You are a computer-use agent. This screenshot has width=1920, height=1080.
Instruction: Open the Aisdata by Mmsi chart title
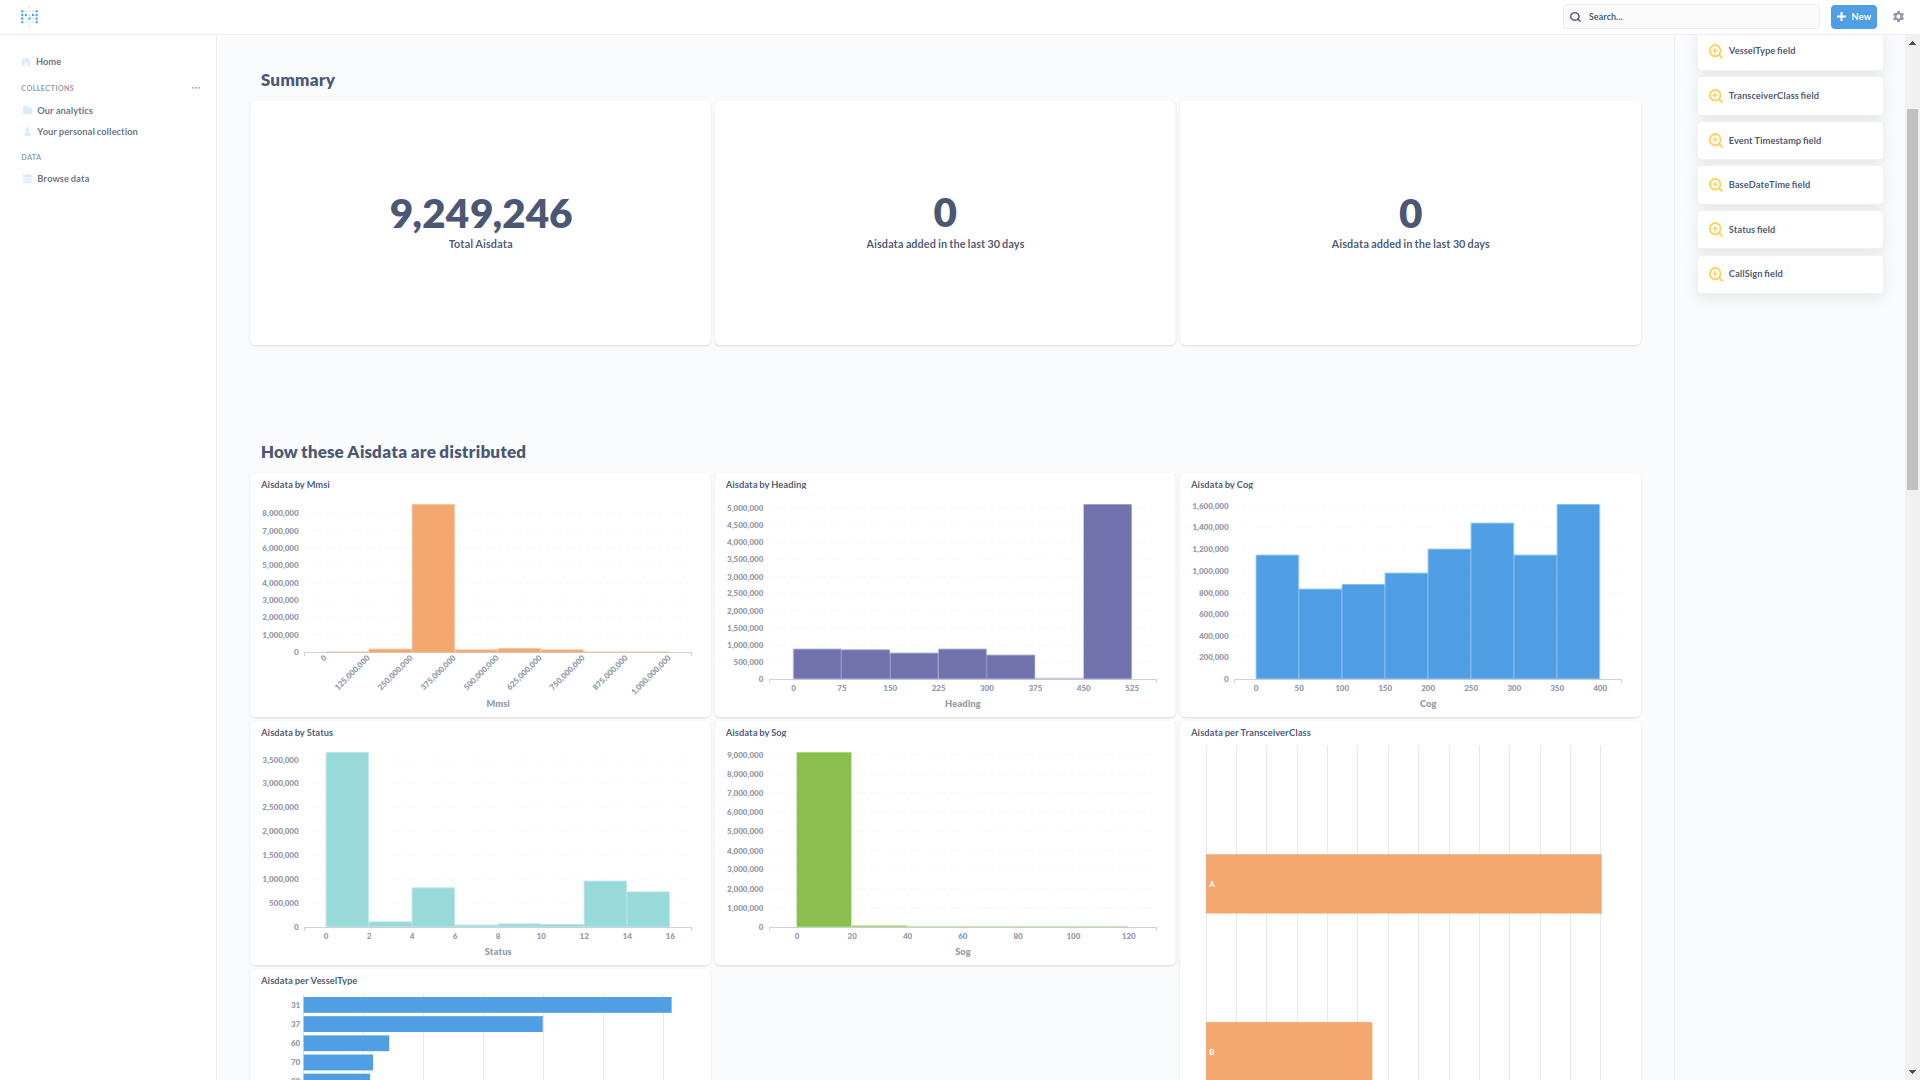(295, 485)
